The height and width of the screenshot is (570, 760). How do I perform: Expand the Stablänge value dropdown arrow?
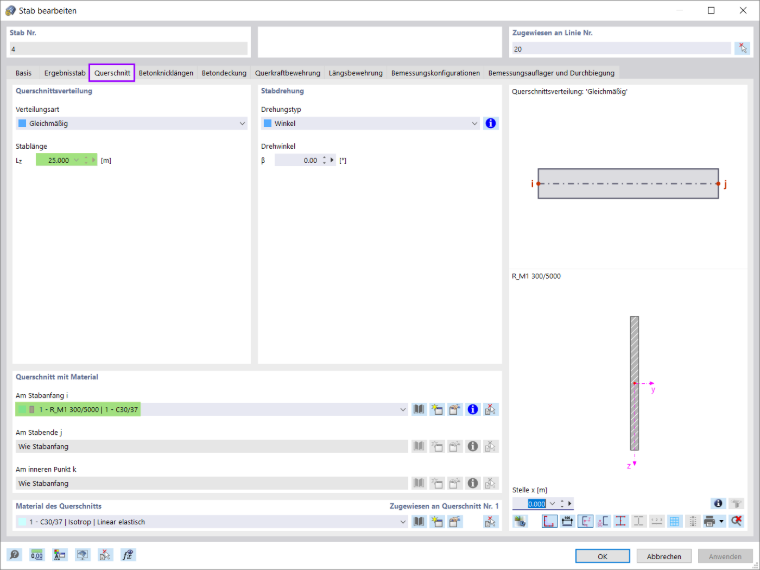tap(76, 160)
